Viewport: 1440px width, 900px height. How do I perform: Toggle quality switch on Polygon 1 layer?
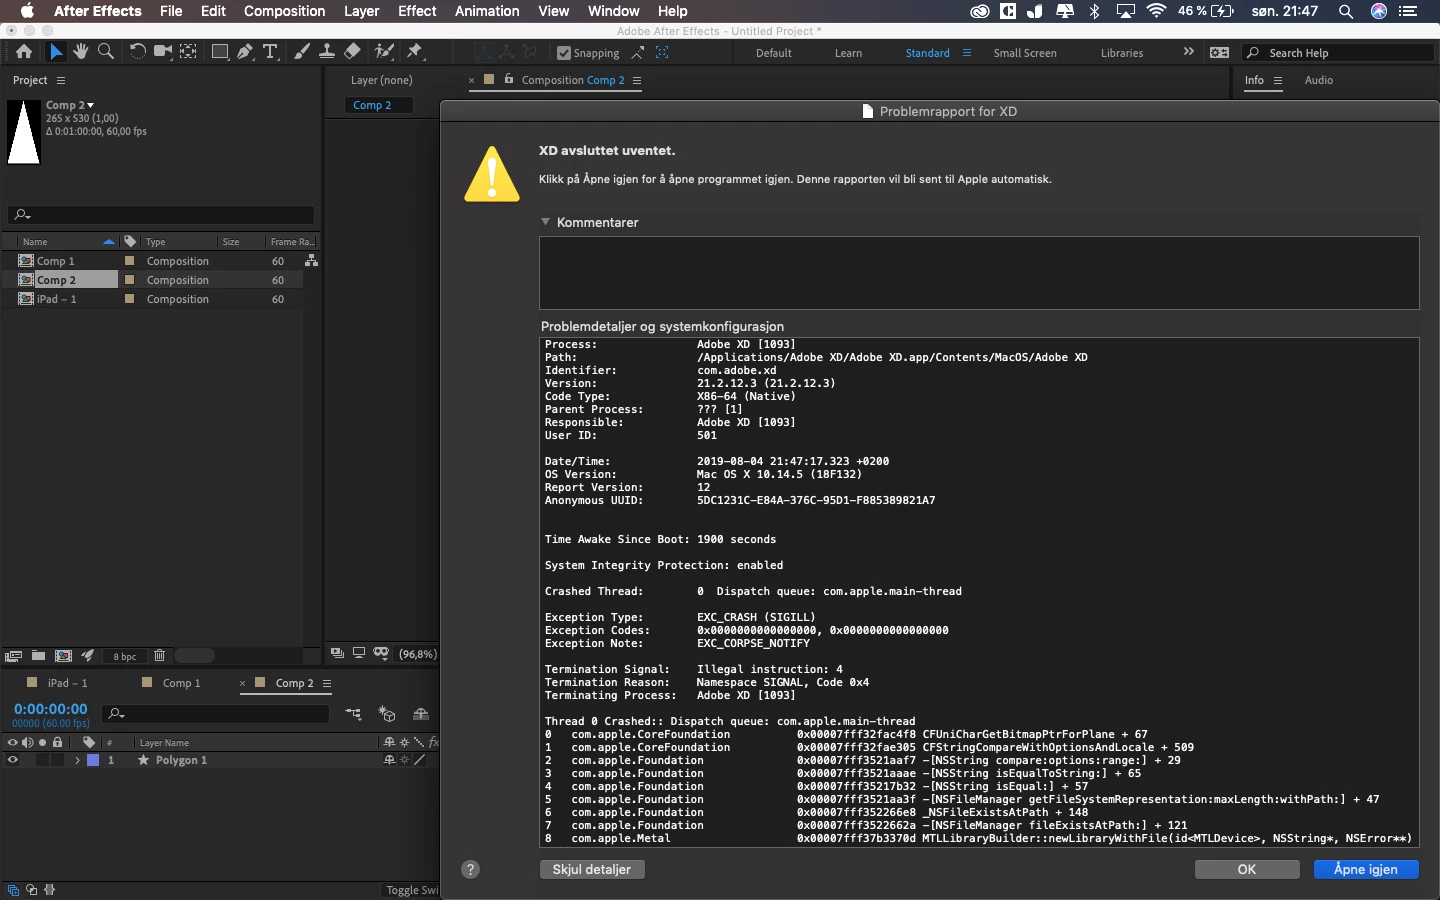[420, 760]
